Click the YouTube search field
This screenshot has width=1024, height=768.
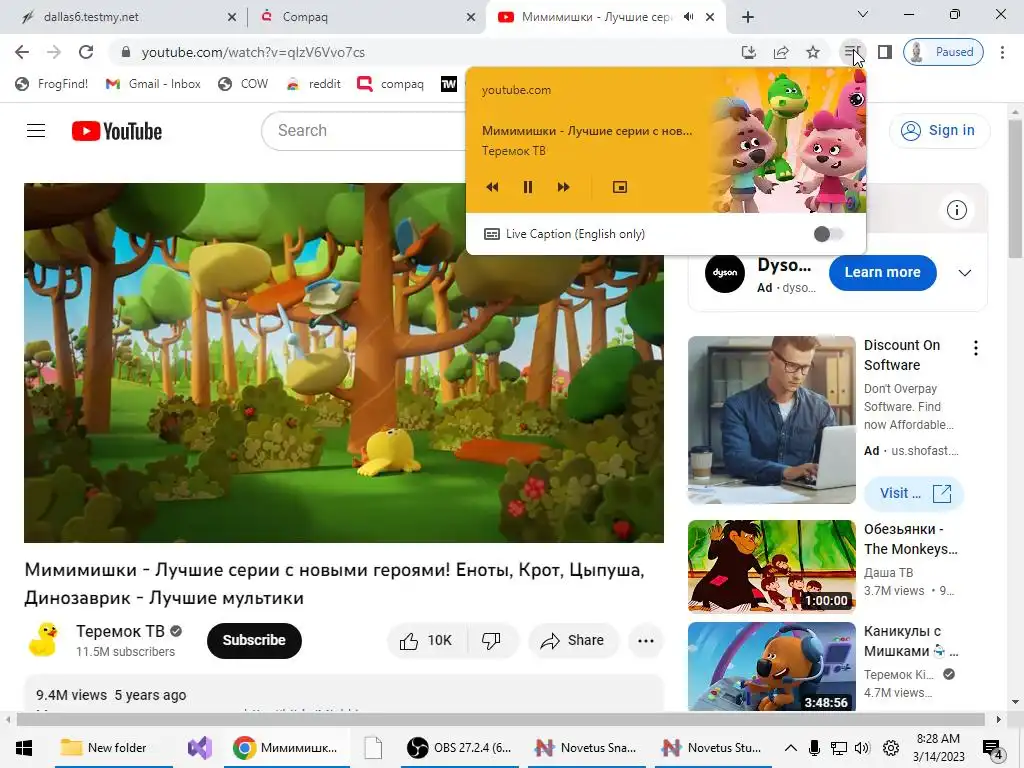tap(362, 131)
